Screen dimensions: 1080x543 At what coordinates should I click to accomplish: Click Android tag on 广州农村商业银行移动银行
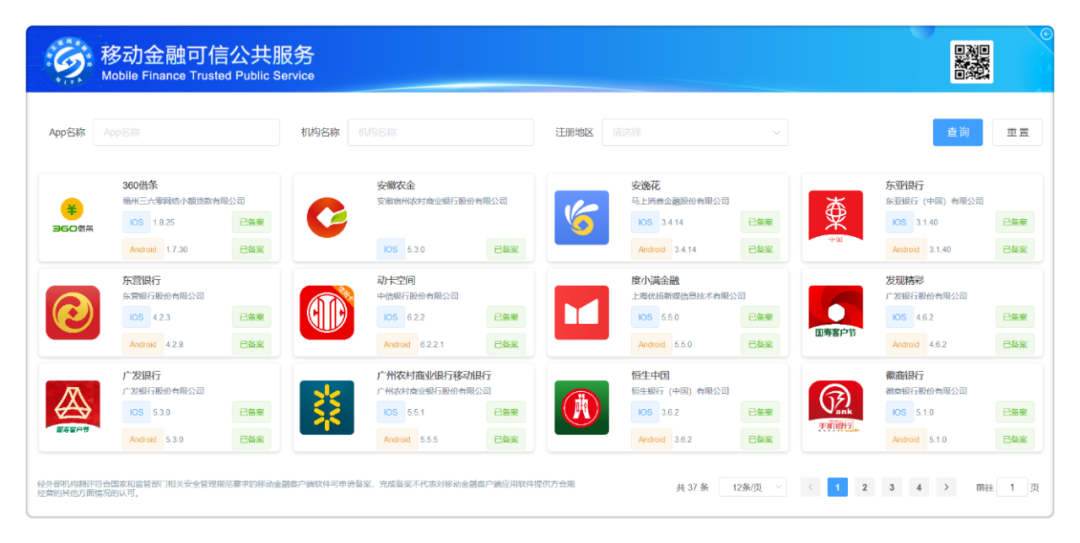coord(397,440)
